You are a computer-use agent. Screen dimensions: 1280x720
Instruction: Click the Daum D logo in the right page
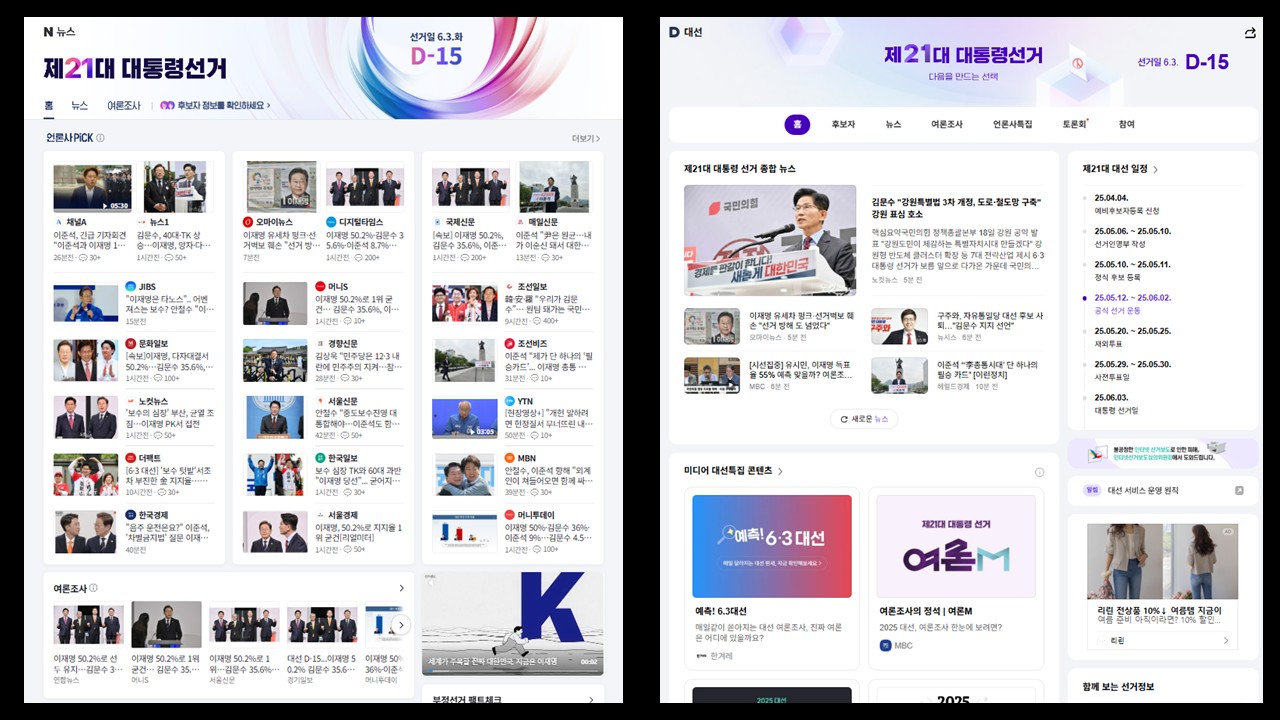tap(674, 32)
